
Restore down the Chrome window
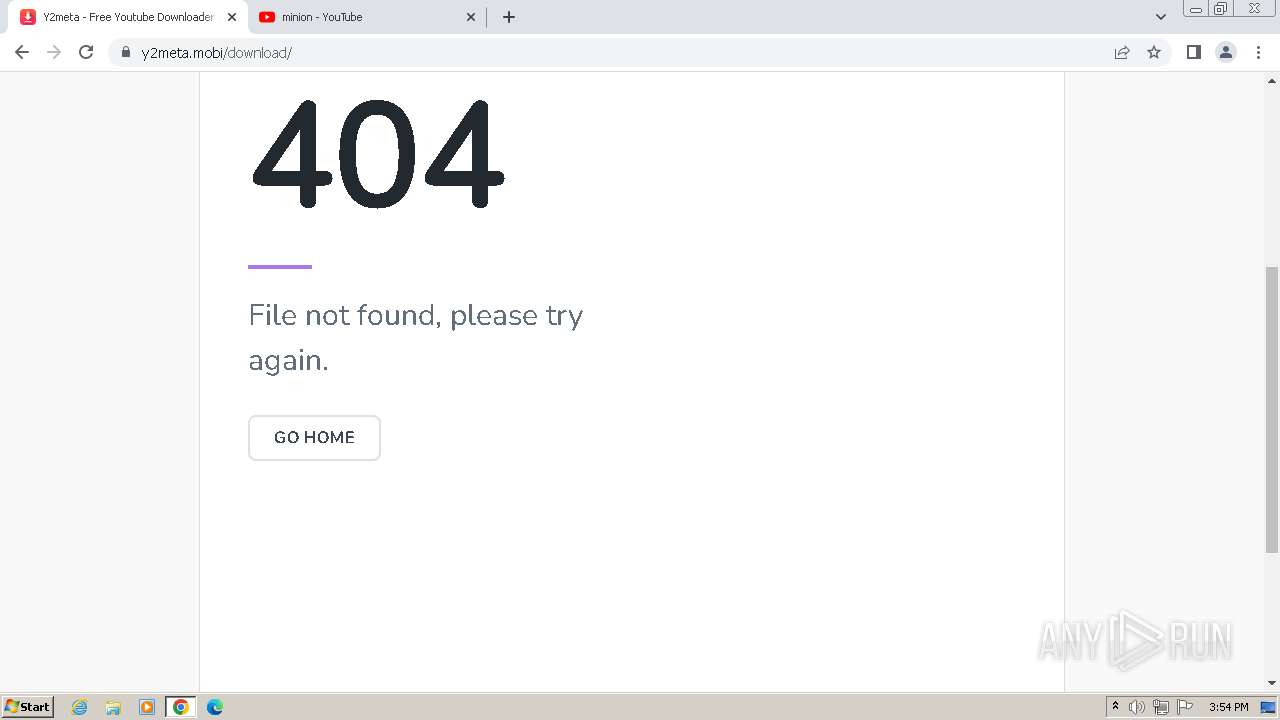tap(1221, 8)
